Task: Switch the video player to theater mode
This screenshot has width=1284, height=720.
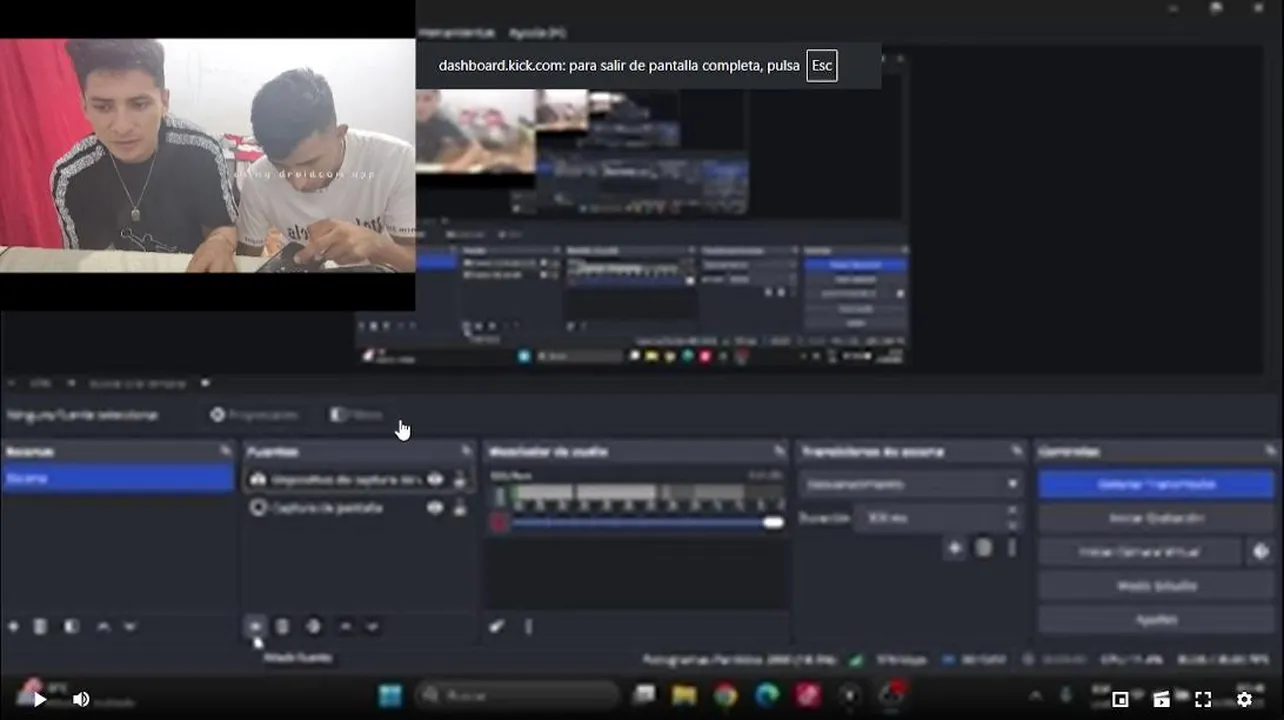Action: click(1161, 700)
